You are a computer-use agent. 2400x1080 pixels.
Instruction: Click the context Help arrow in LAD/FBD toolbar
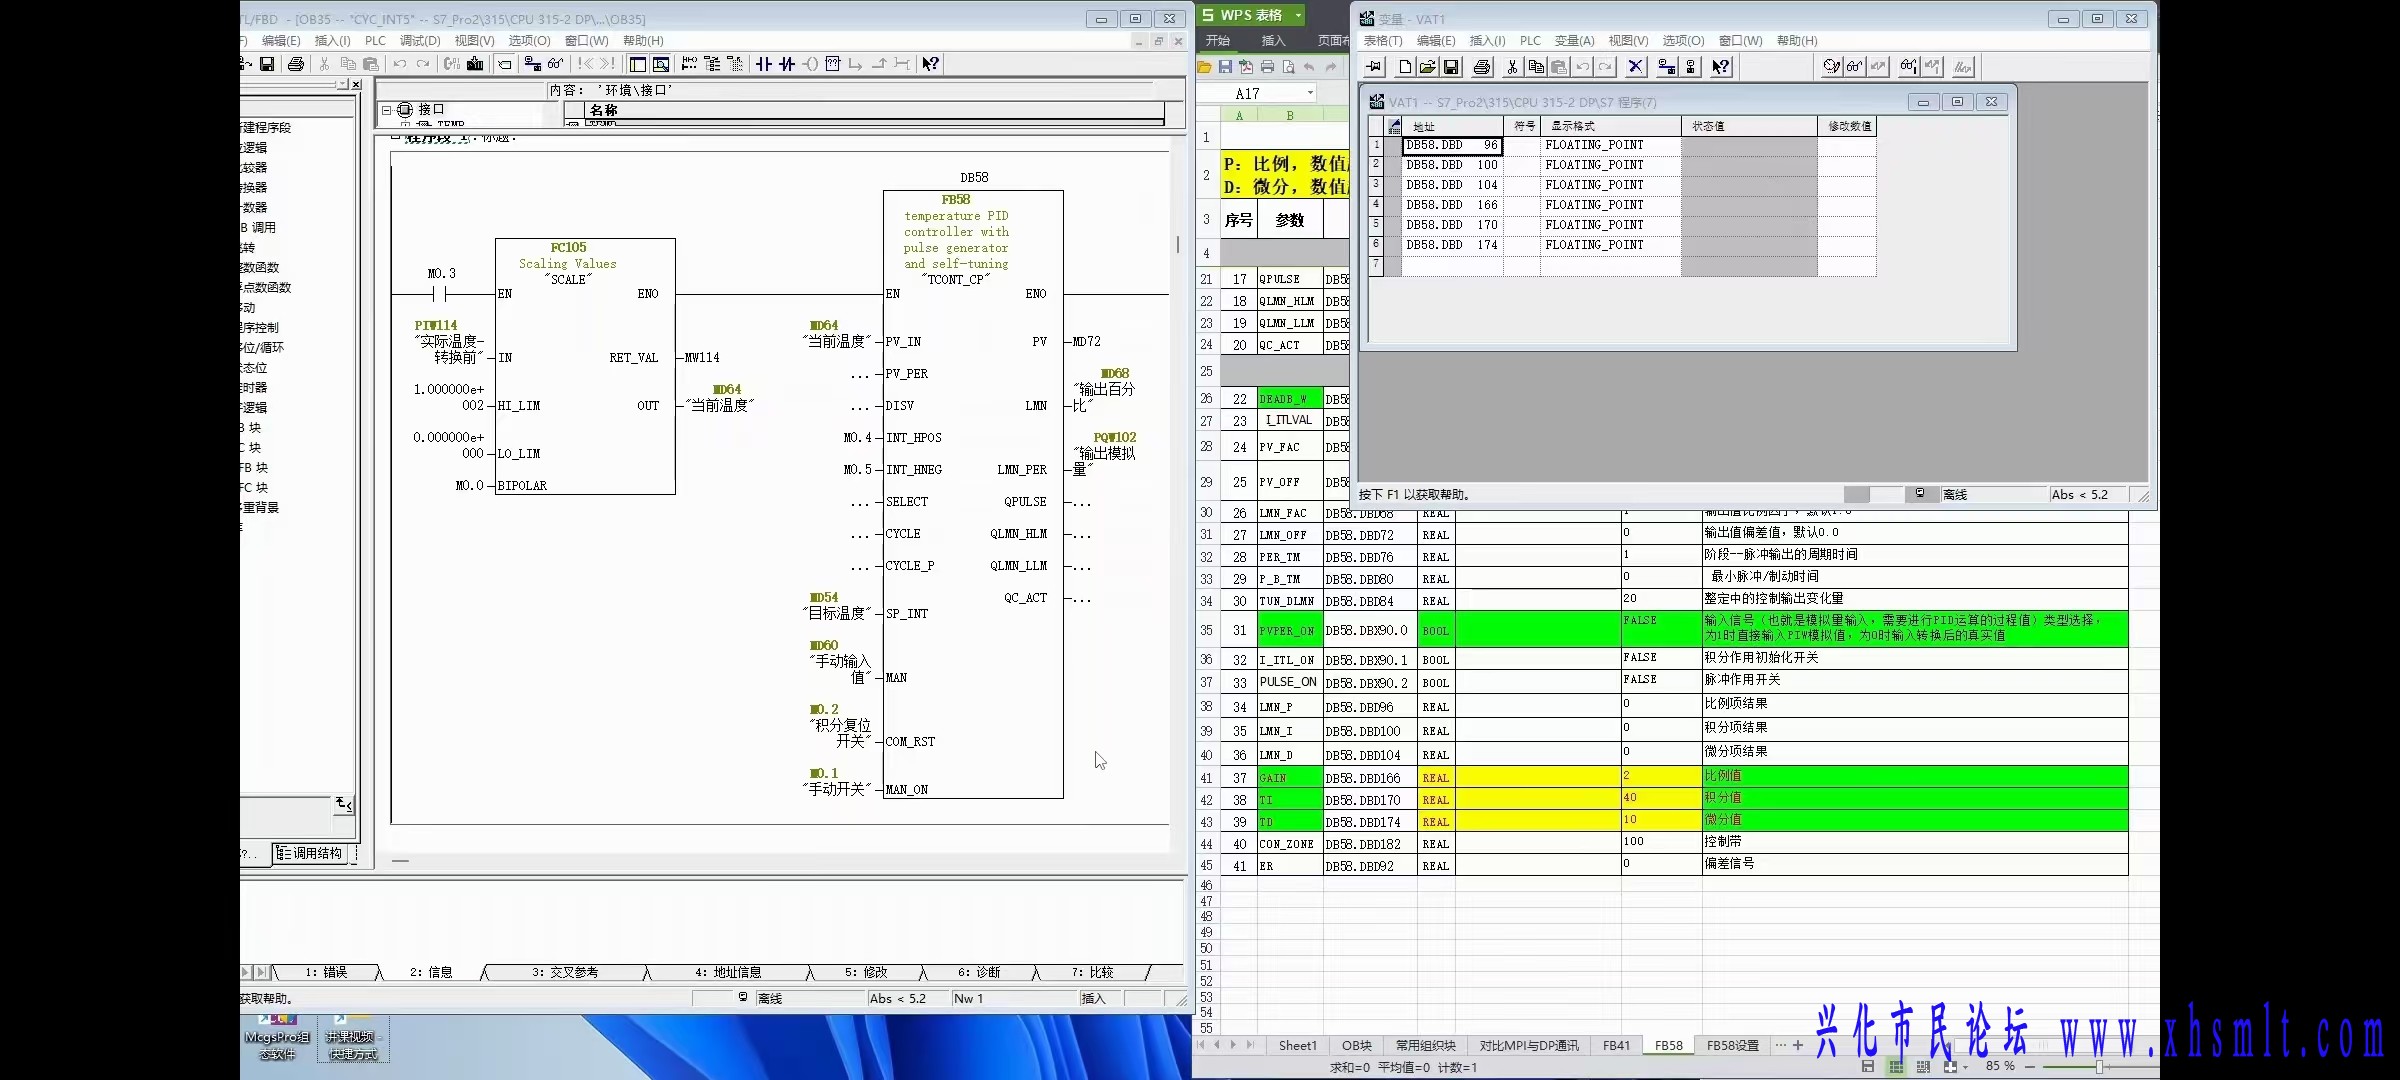931,64
